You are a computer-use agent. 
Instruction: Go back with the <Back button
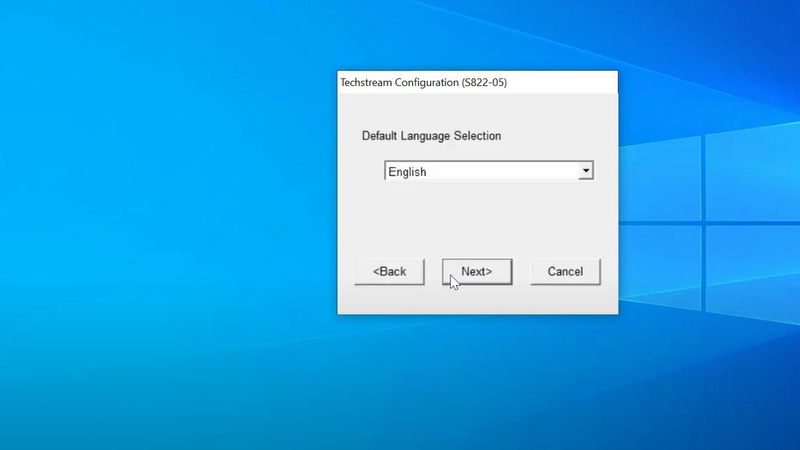click(x=389, y=272)
